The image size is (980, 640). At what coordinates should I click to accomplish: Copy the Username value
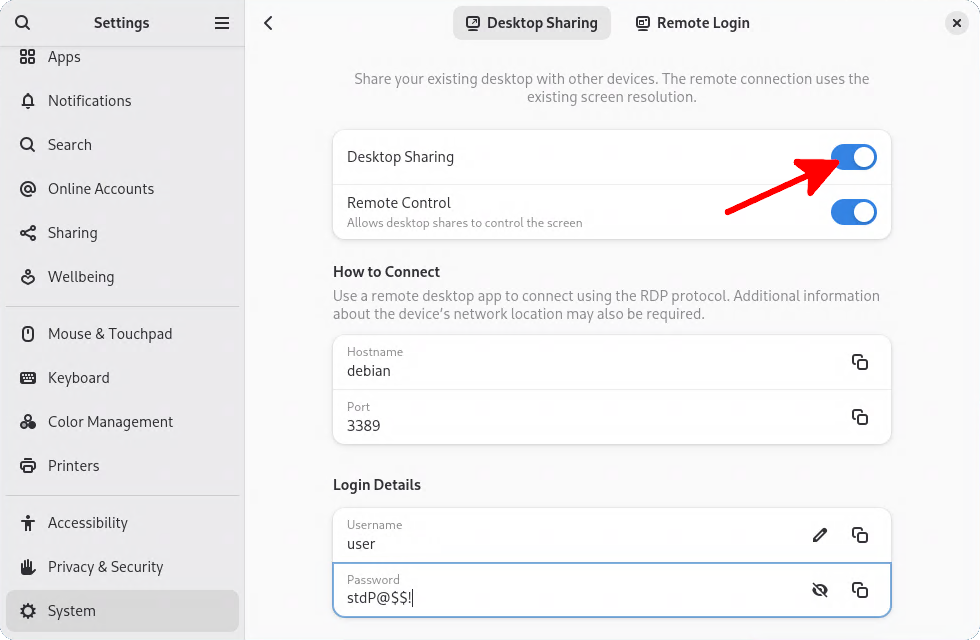pyautogui.click(x=859, y=535)
